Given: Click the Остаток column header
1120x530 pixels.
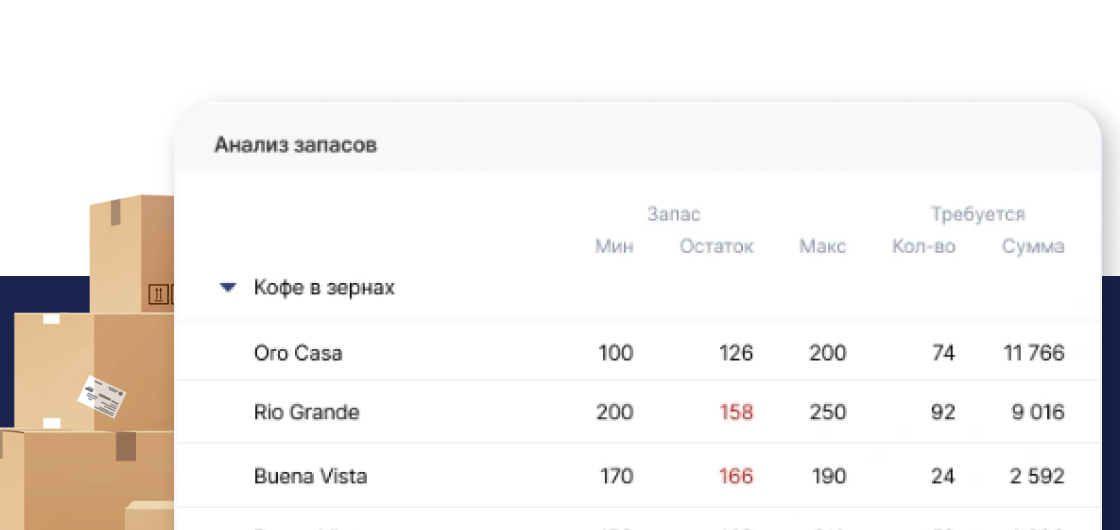Looking at the screenshot, I should pos(716,247).
